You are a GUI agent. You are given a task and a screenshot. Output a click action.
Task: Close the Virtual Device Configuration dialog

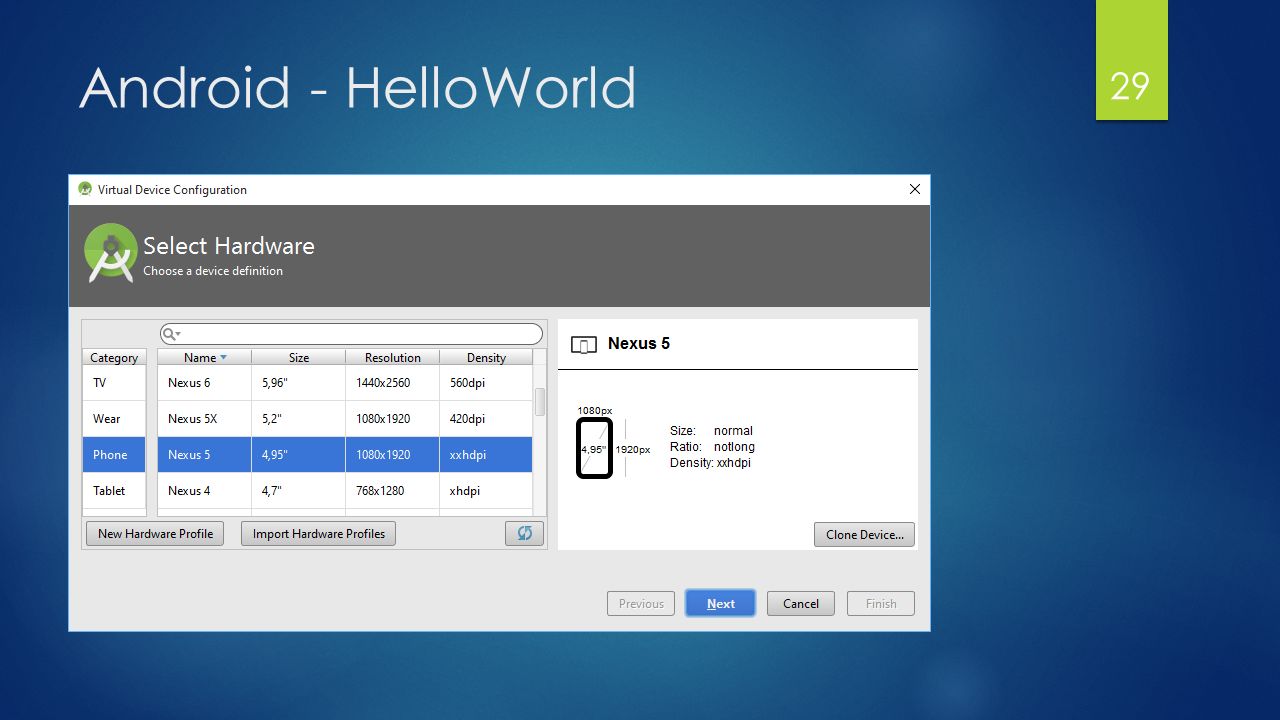pos(914,189)
